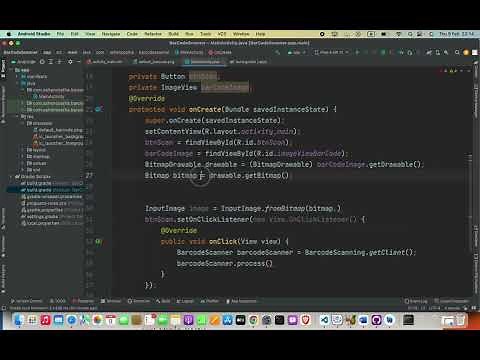The image size is (480, 360).
Task: Open the Android Studio application menu
Action: tap(34, 34)
